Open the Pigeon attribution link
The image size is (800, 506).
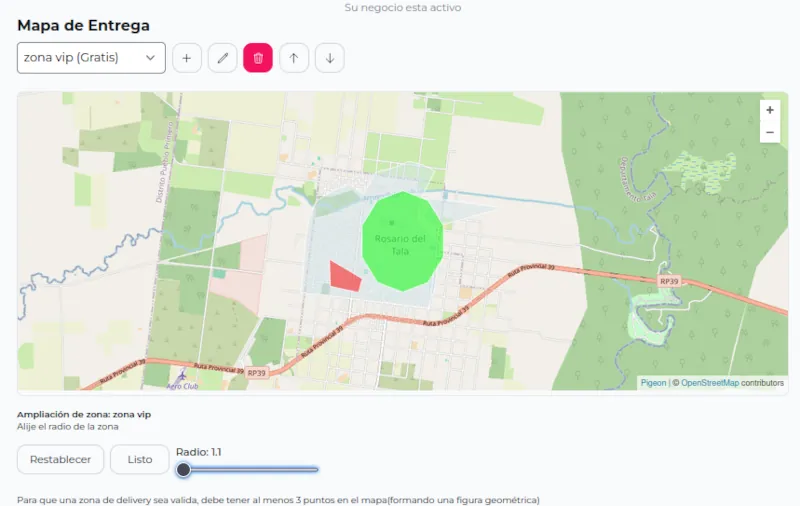[654, 383]
